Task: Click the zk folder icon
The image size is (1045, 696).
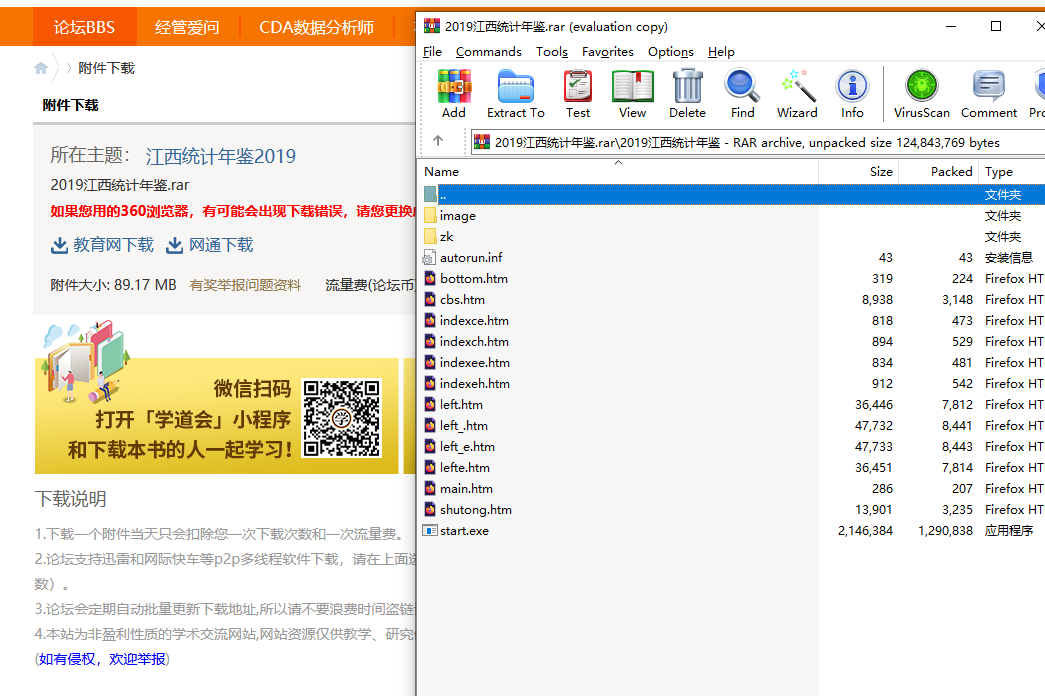Action: [x=431, y=237]
